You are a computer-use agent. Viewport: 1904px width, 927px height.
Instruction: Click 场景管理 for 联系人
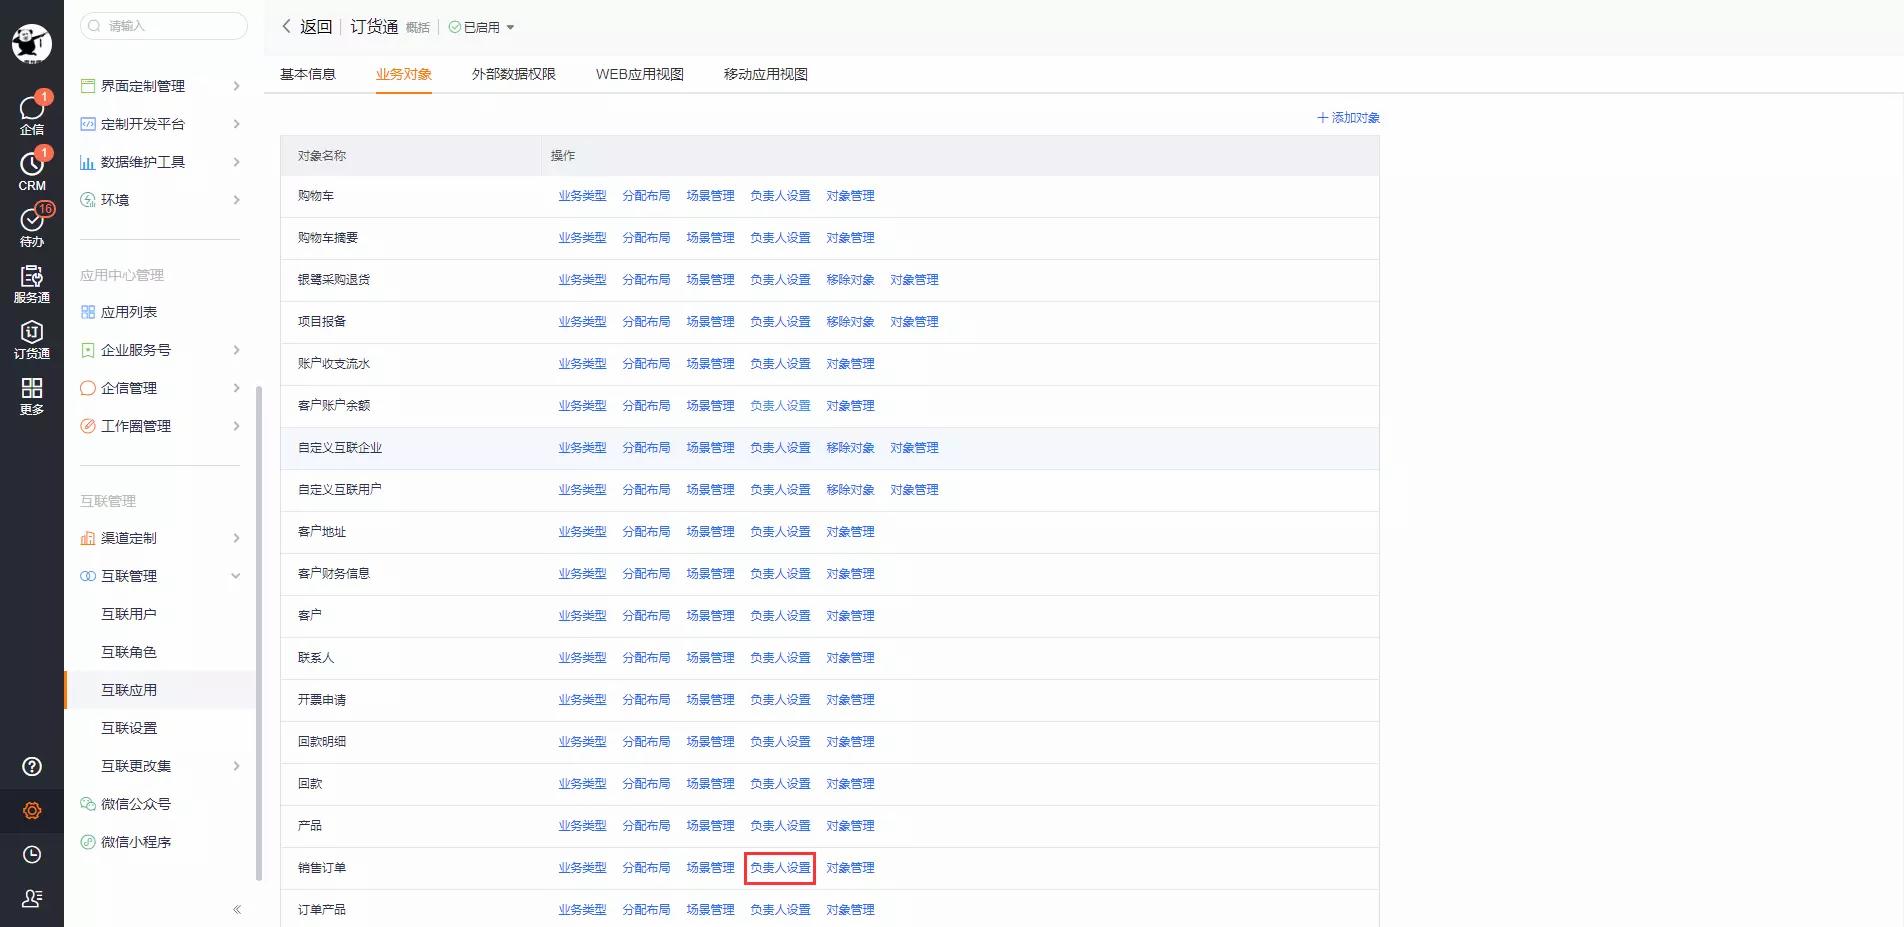click(x=710, y=658)
